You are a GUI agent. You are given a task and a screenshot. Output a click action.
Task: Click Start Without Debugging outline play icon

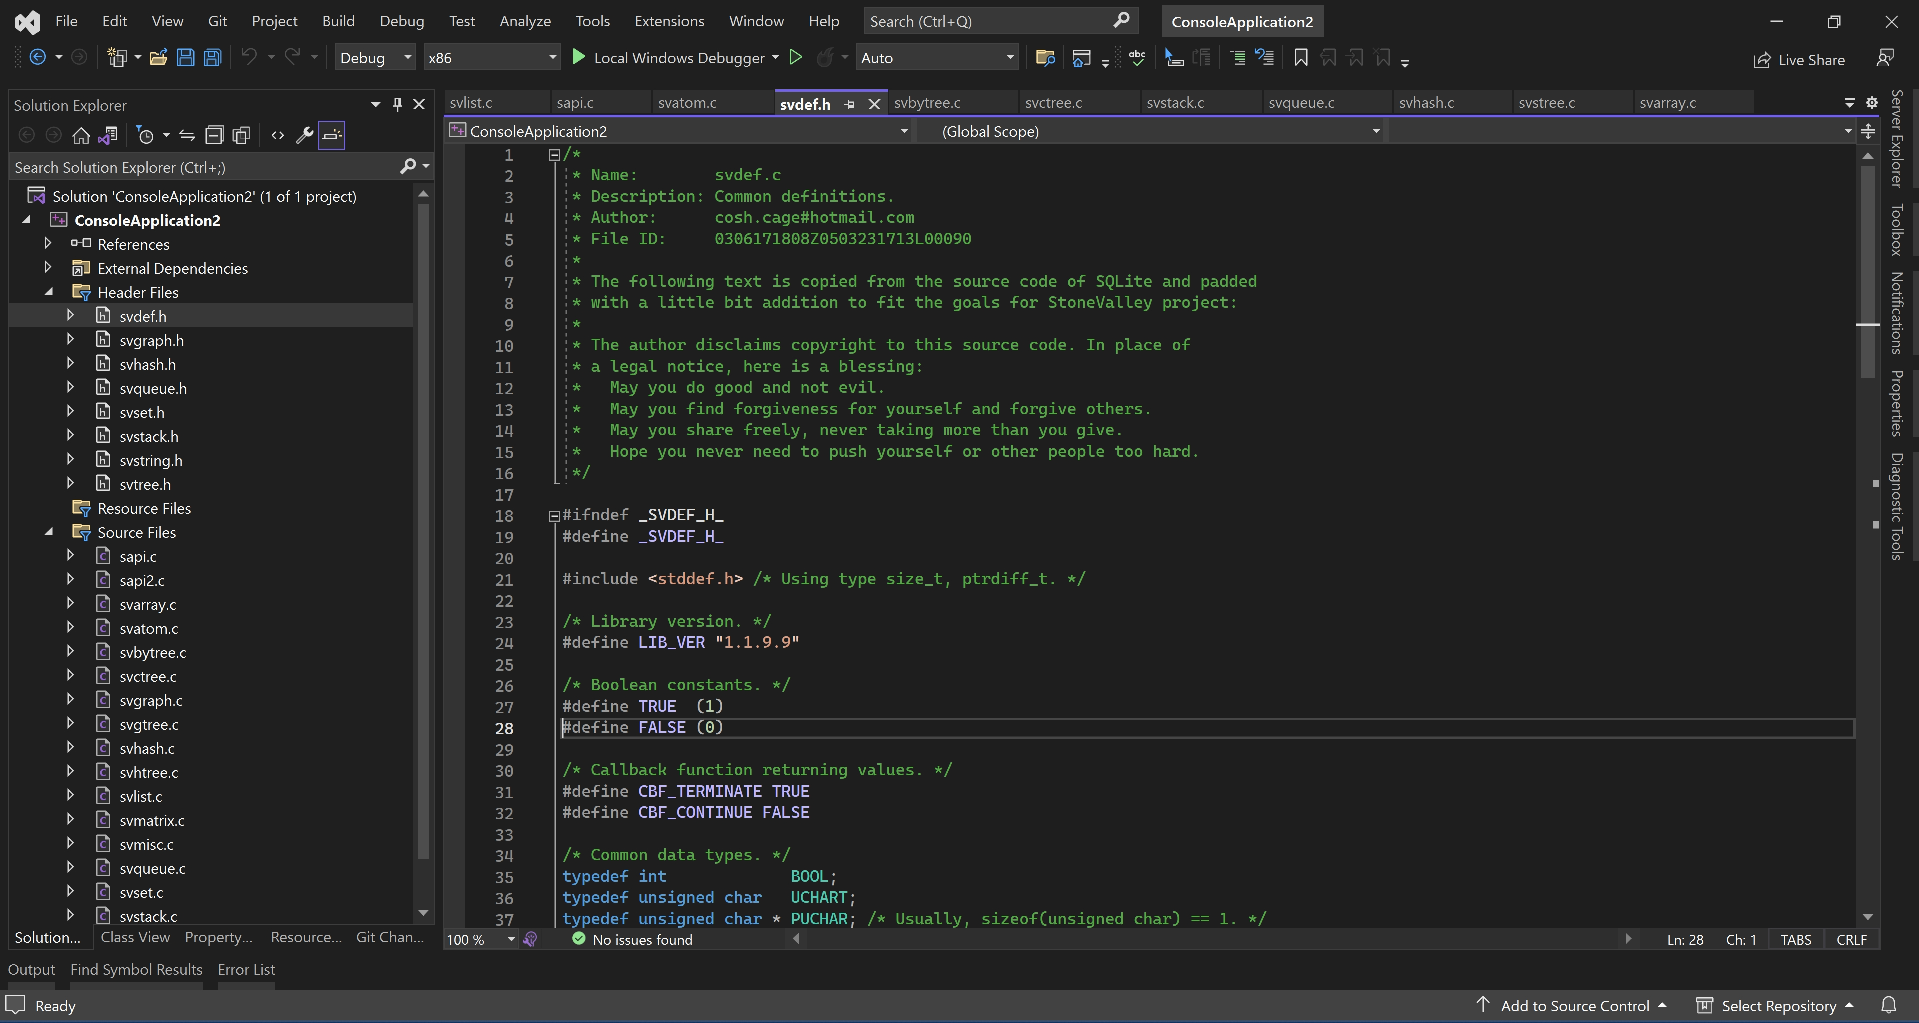(796, 58)
